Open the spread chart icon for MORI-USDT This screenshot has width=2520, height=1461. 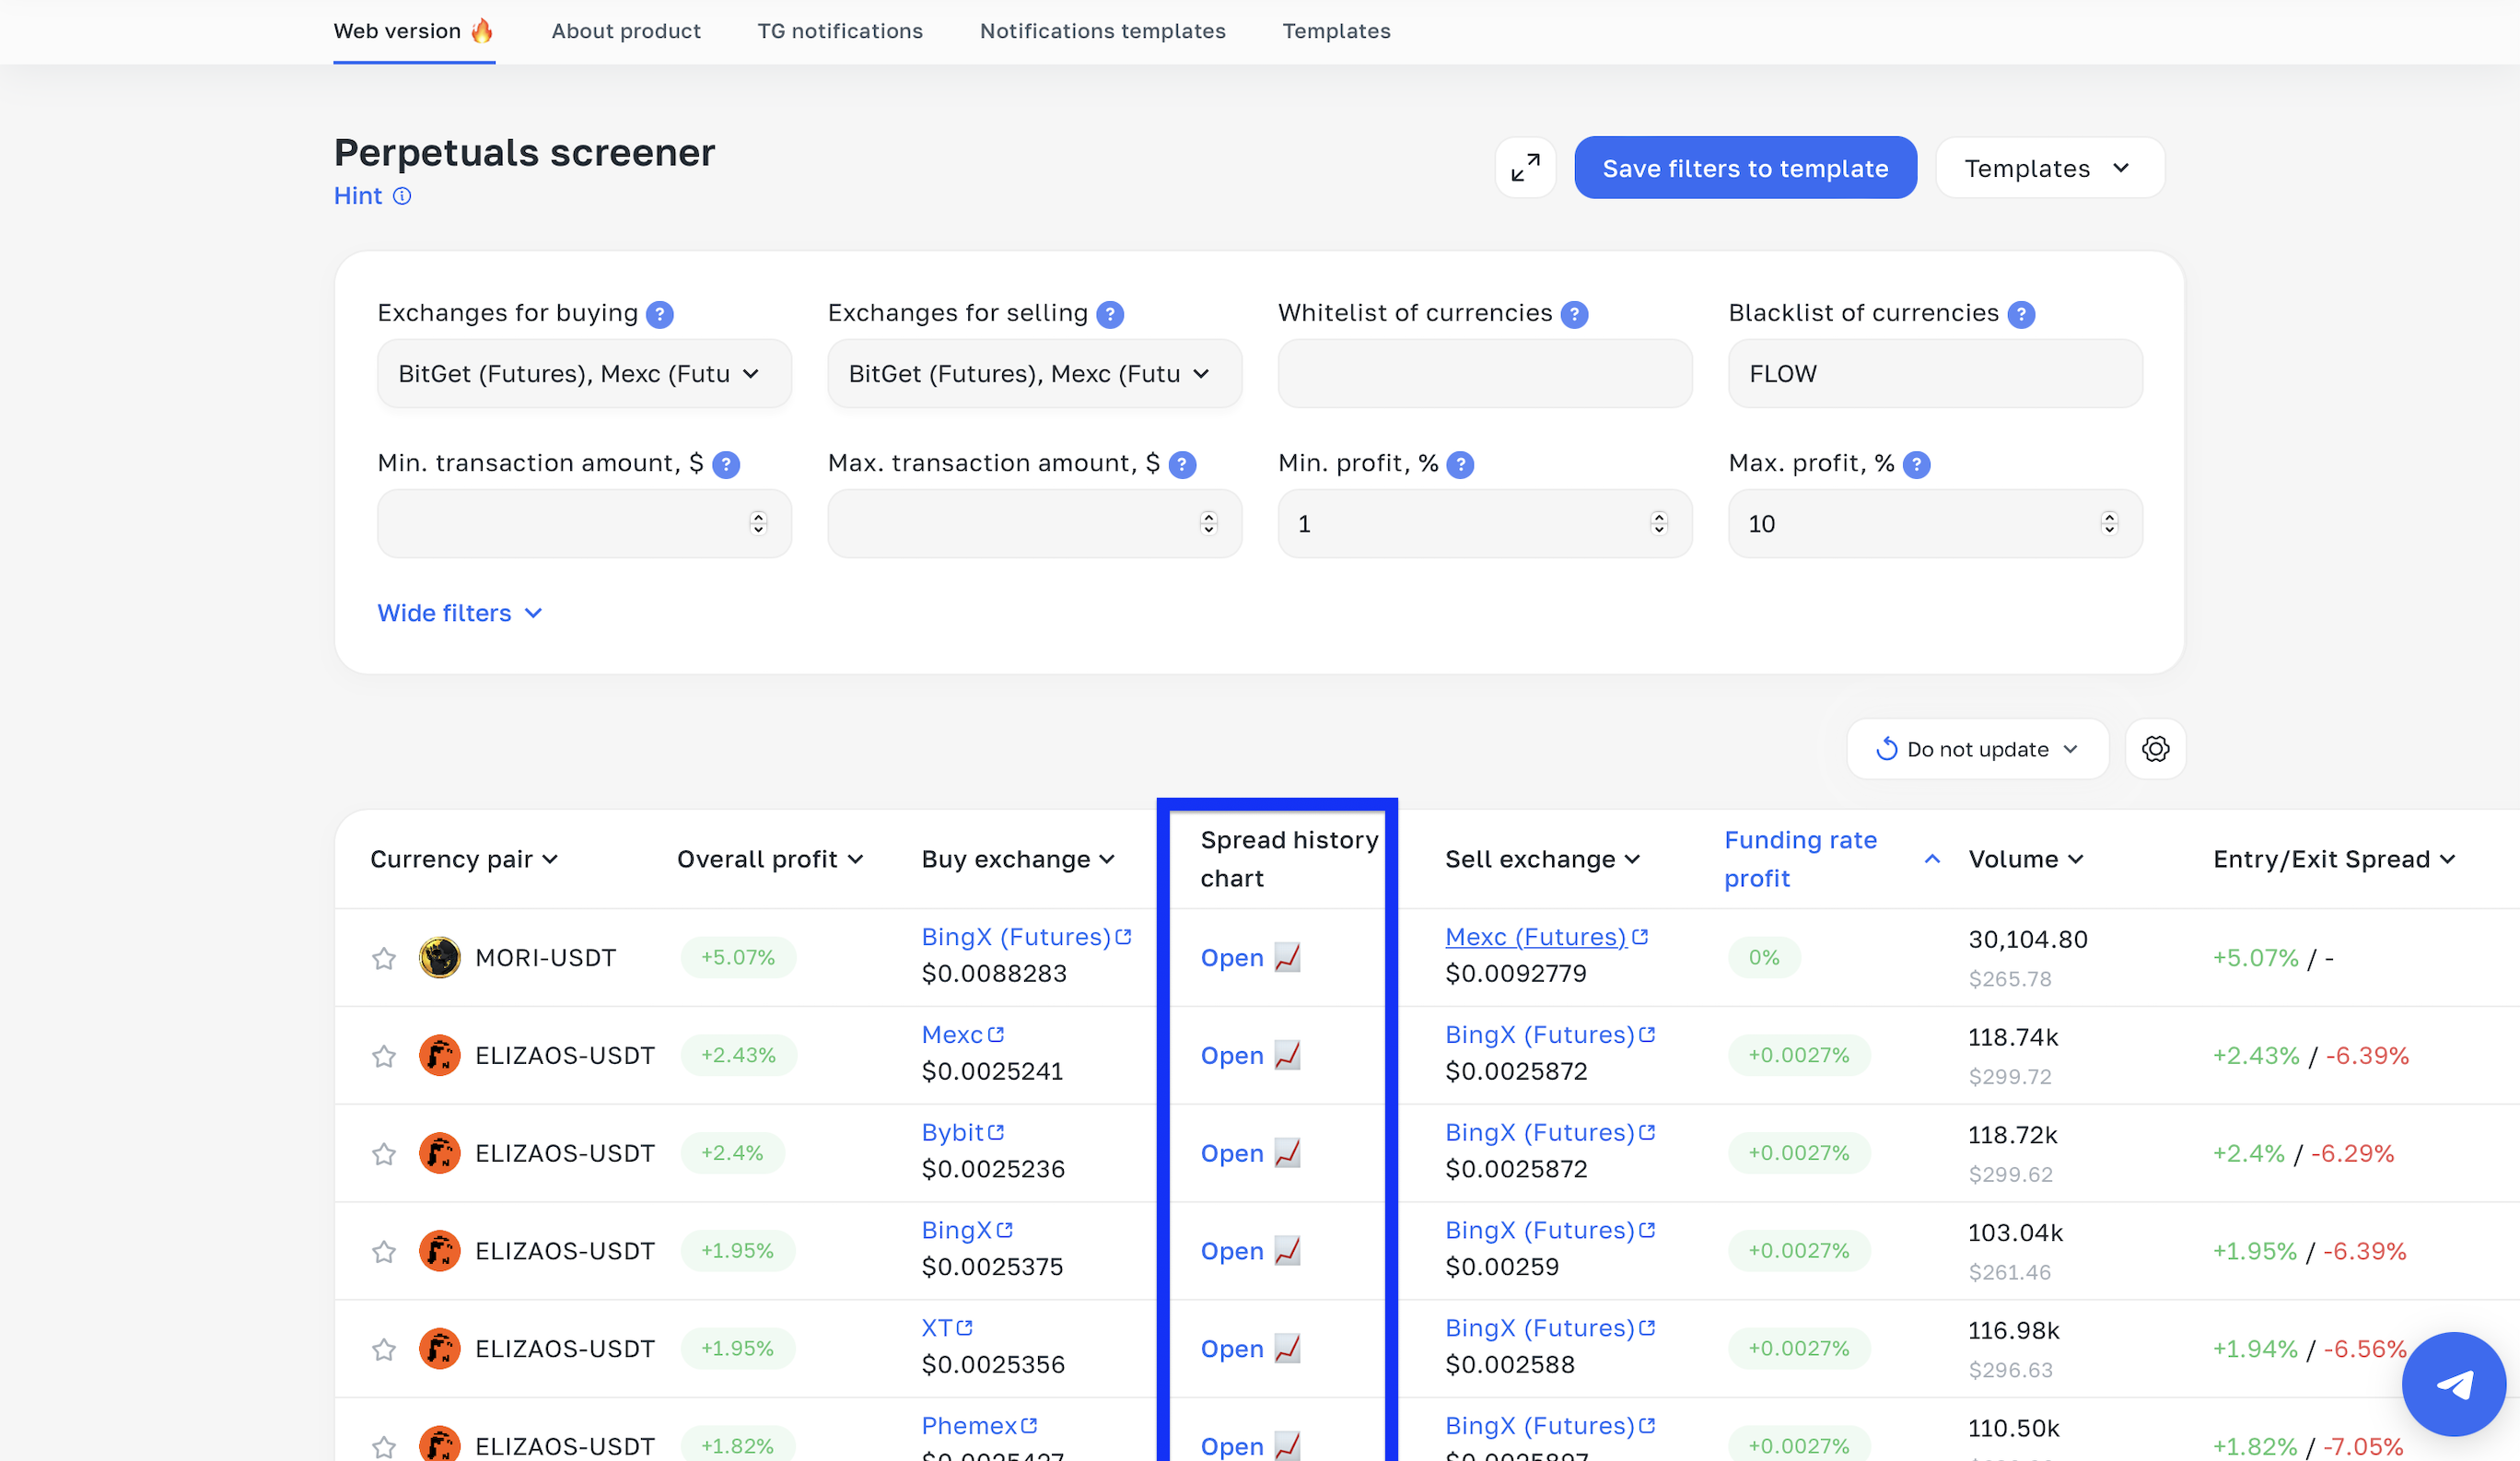click(x=1288, y=957)
